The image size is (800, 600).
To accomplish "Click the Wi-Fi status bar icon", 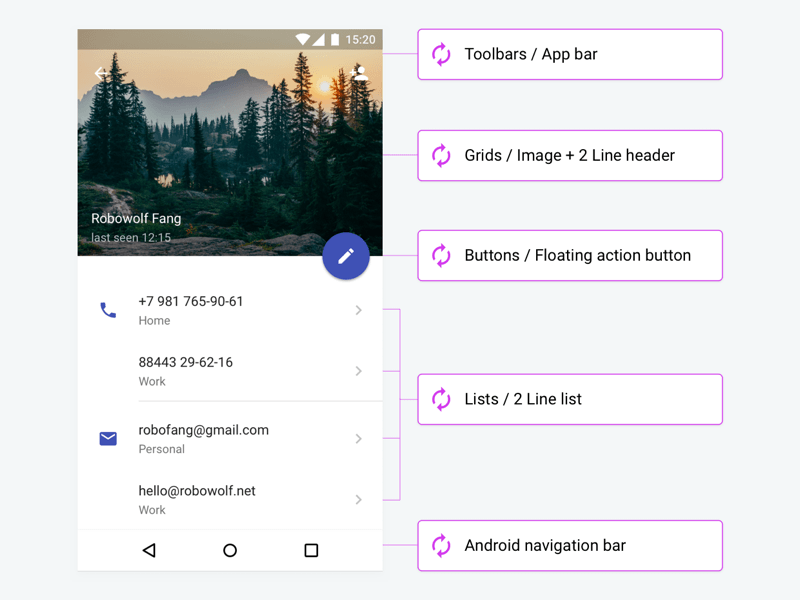I will pos(303,39).
